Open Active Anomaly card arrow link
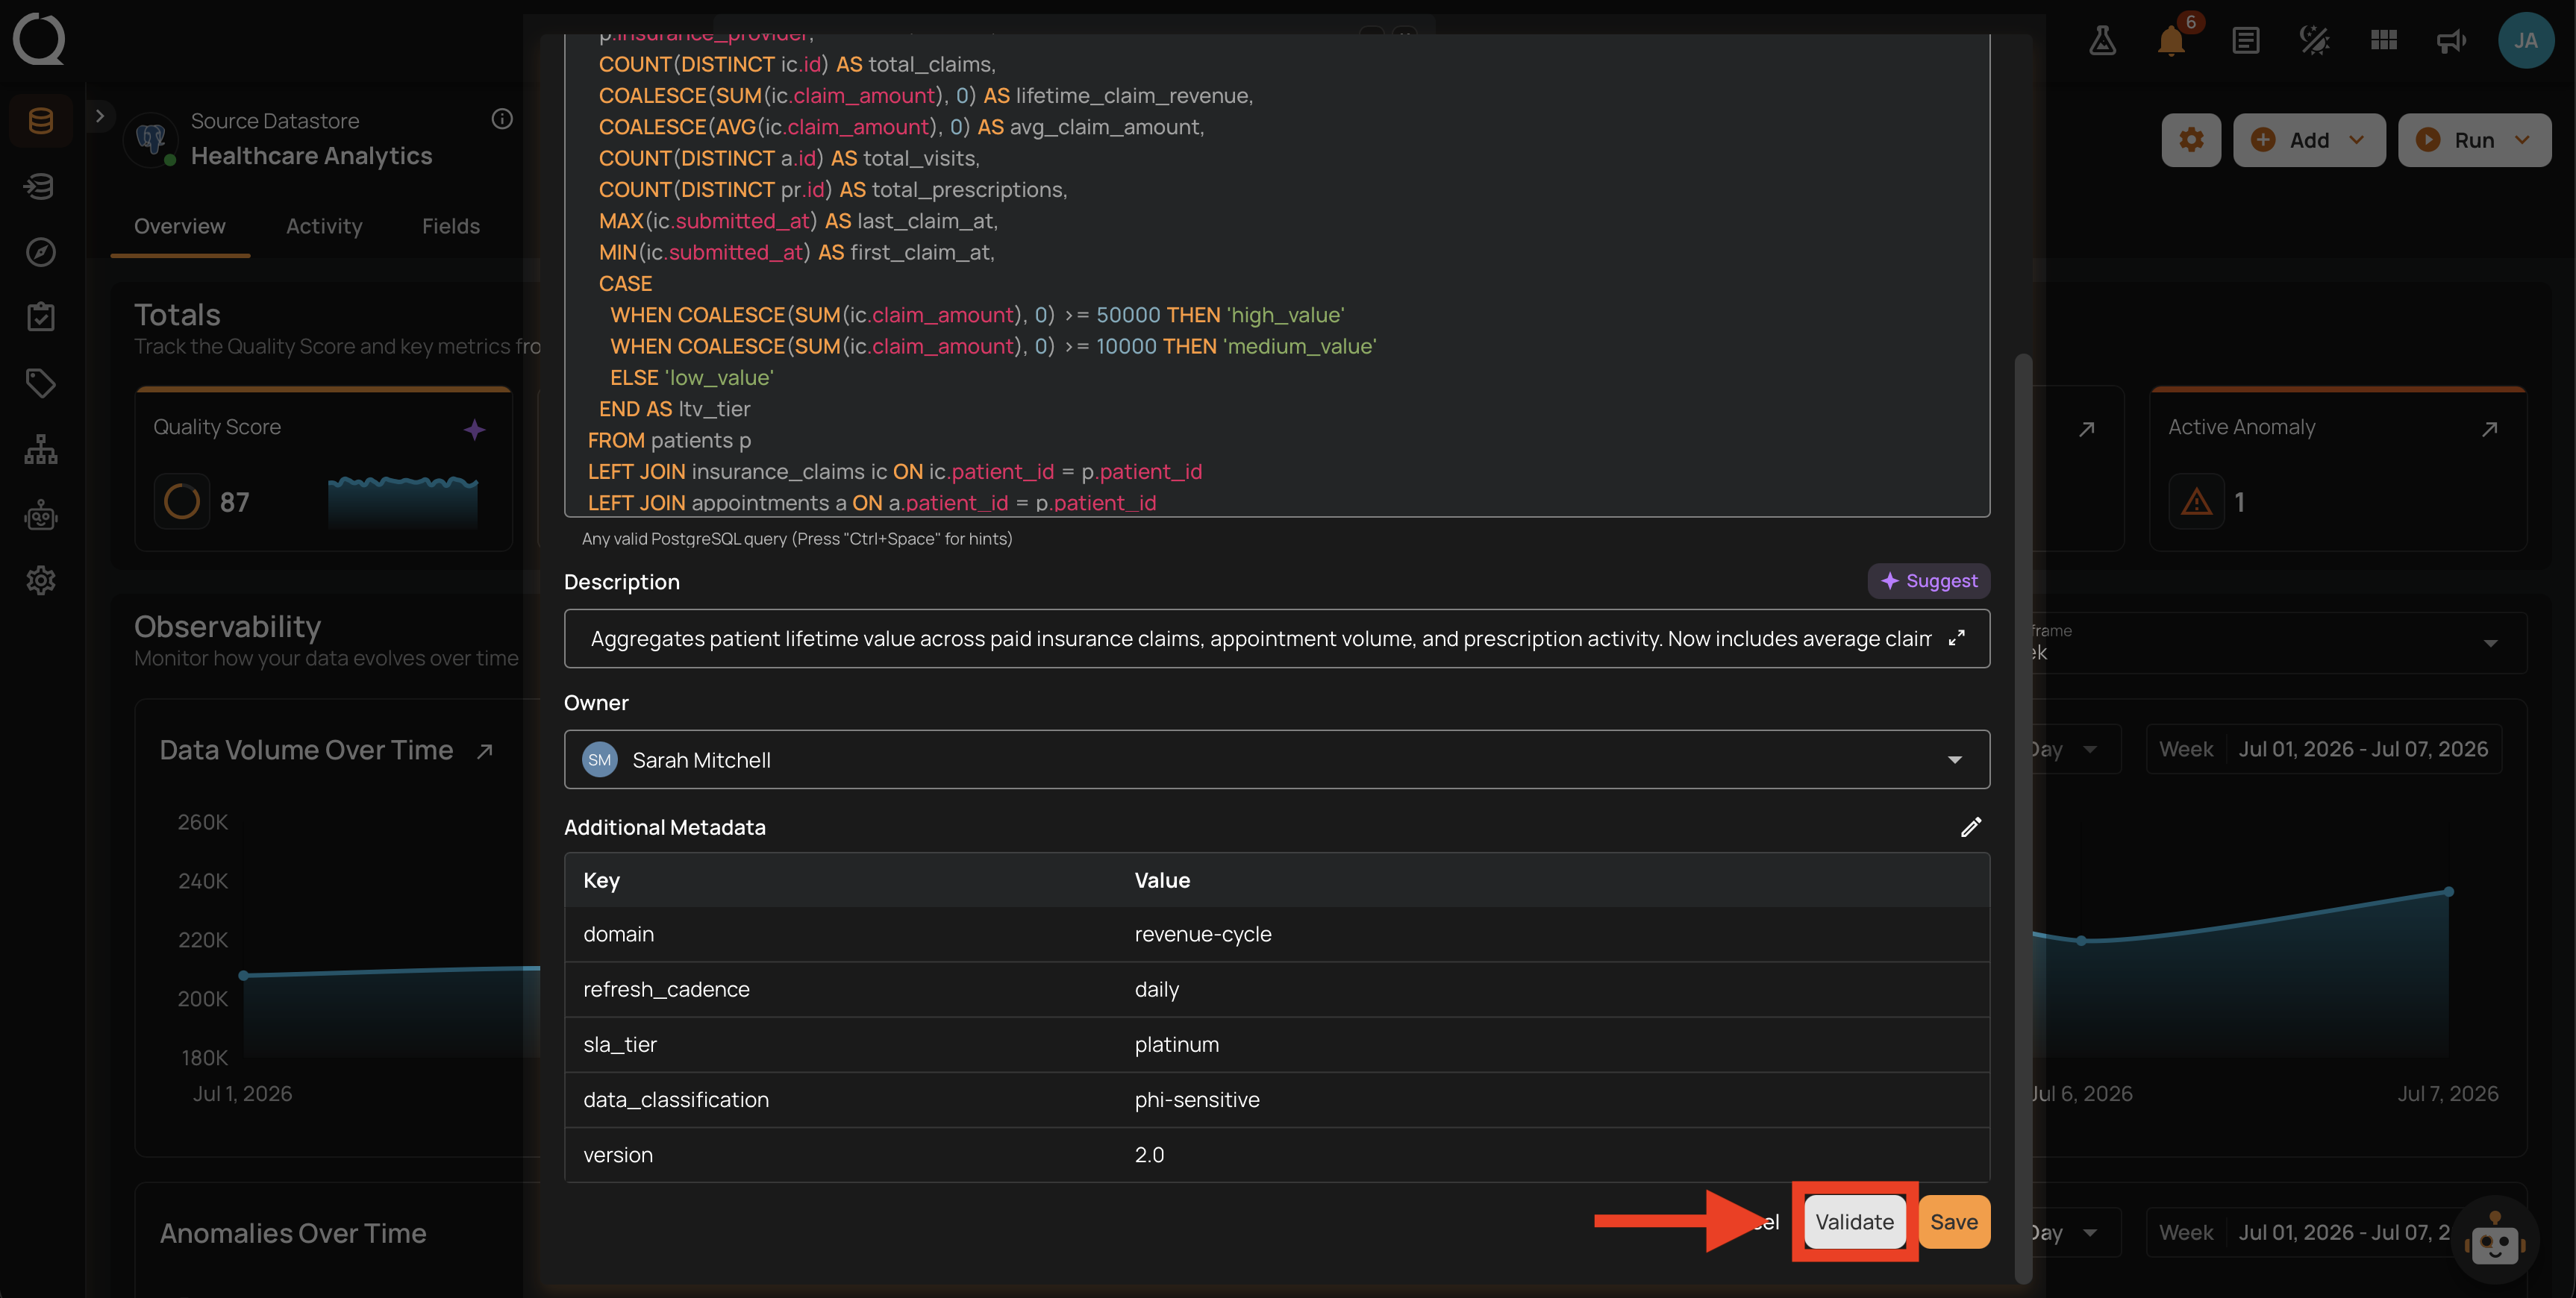Viewport: 2576px width, 1298px height. [x=2489, y=429]
